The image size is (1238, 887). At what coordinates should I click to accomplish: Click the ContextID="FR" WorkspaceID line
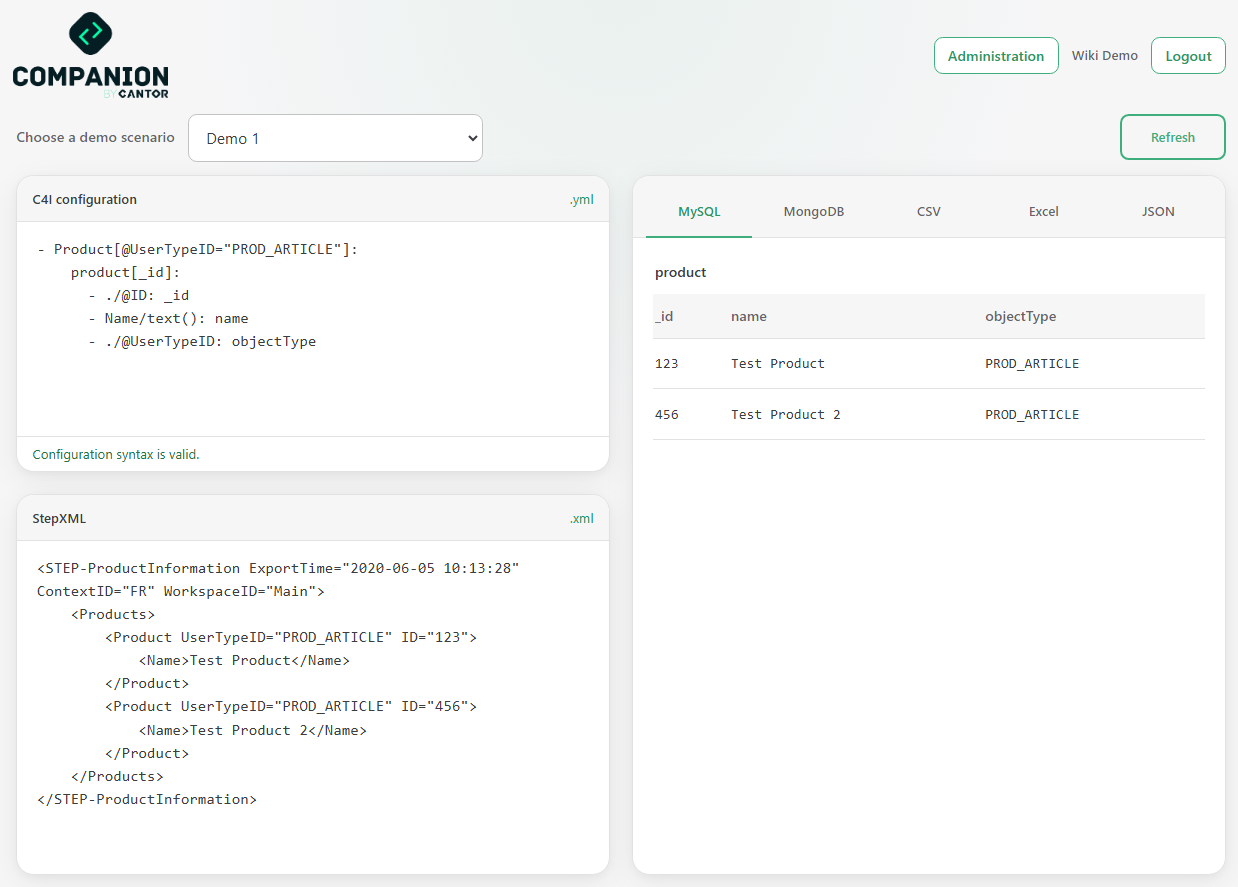click(x=181, y=591)
